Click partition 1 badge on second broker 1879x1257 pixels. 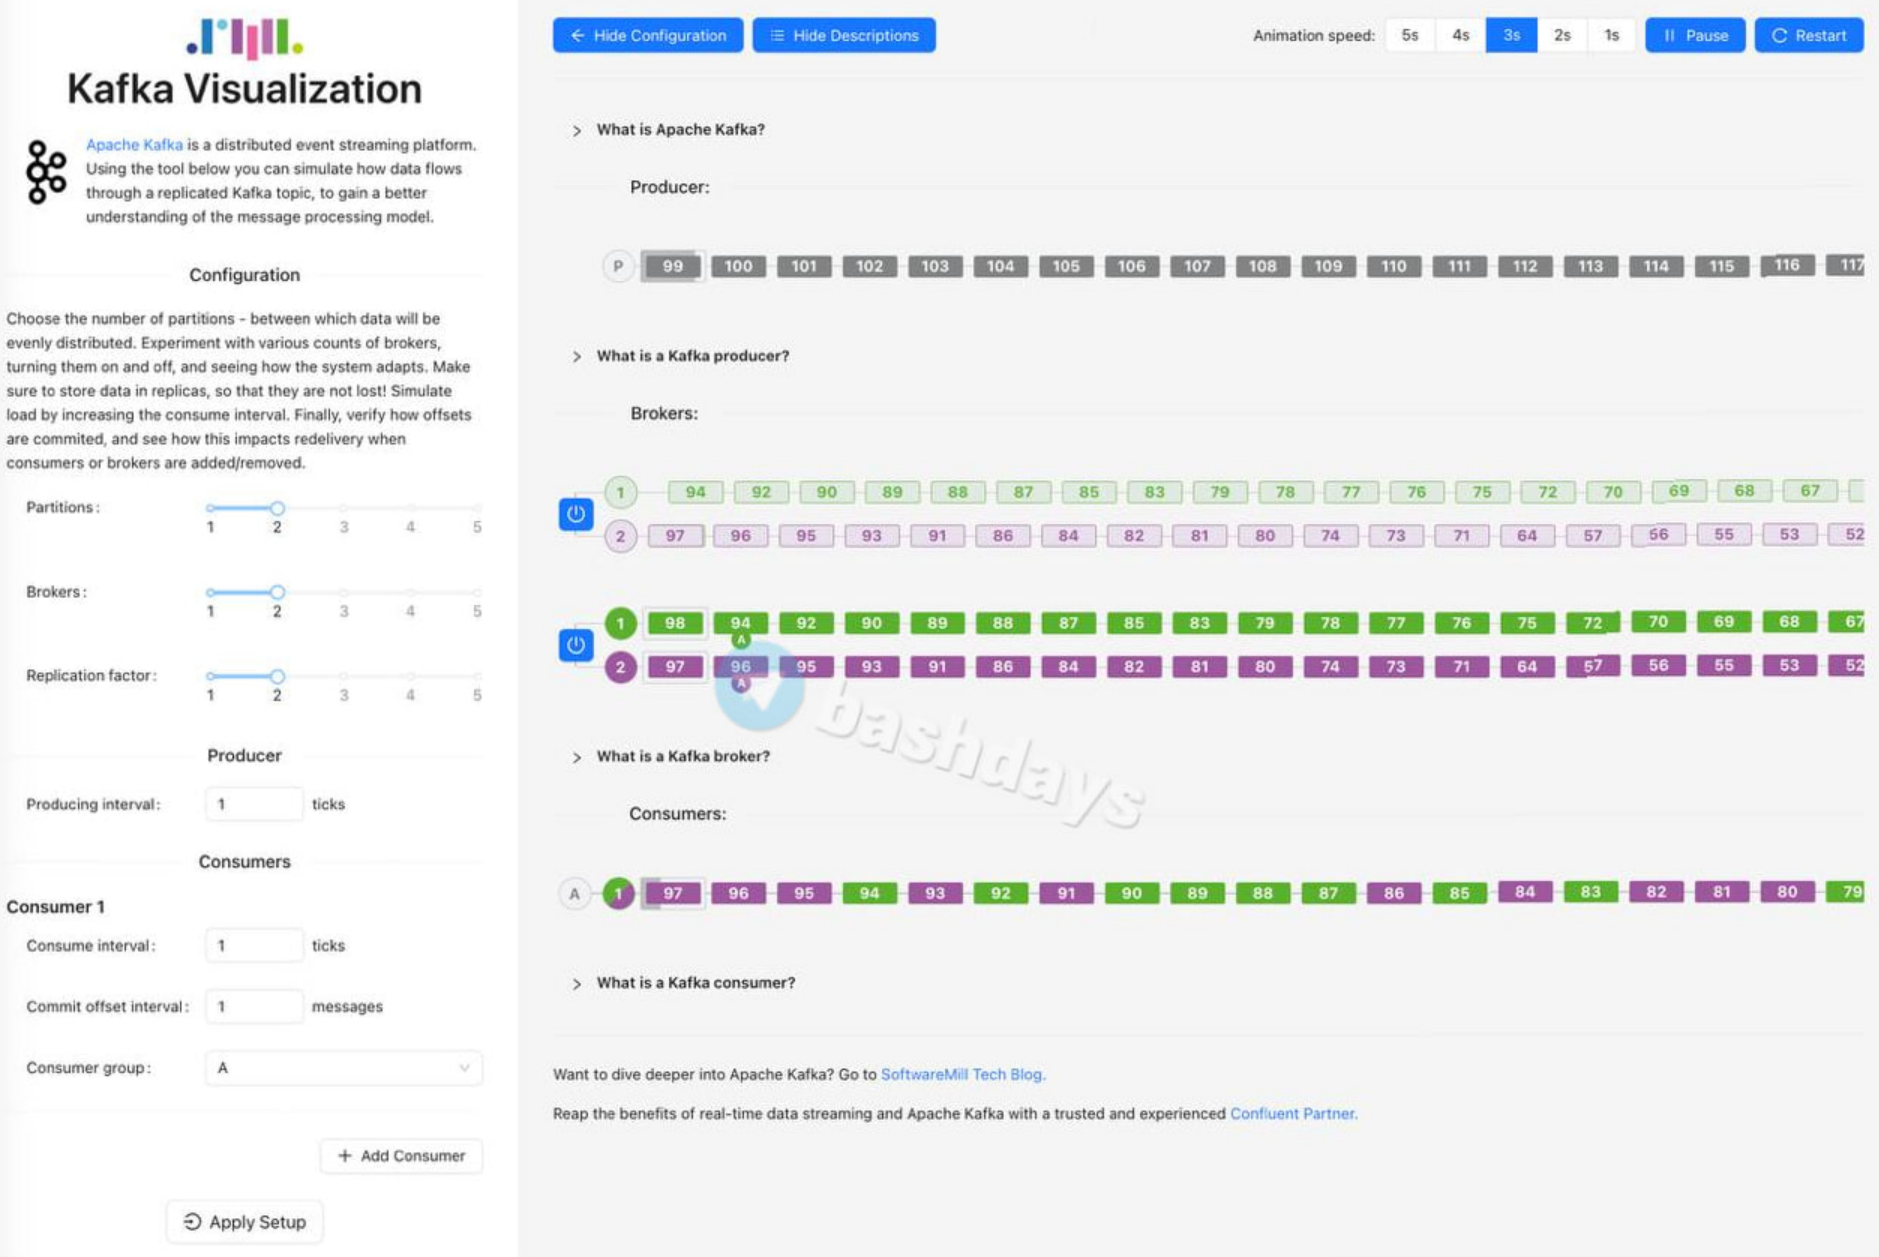(620, 623)
